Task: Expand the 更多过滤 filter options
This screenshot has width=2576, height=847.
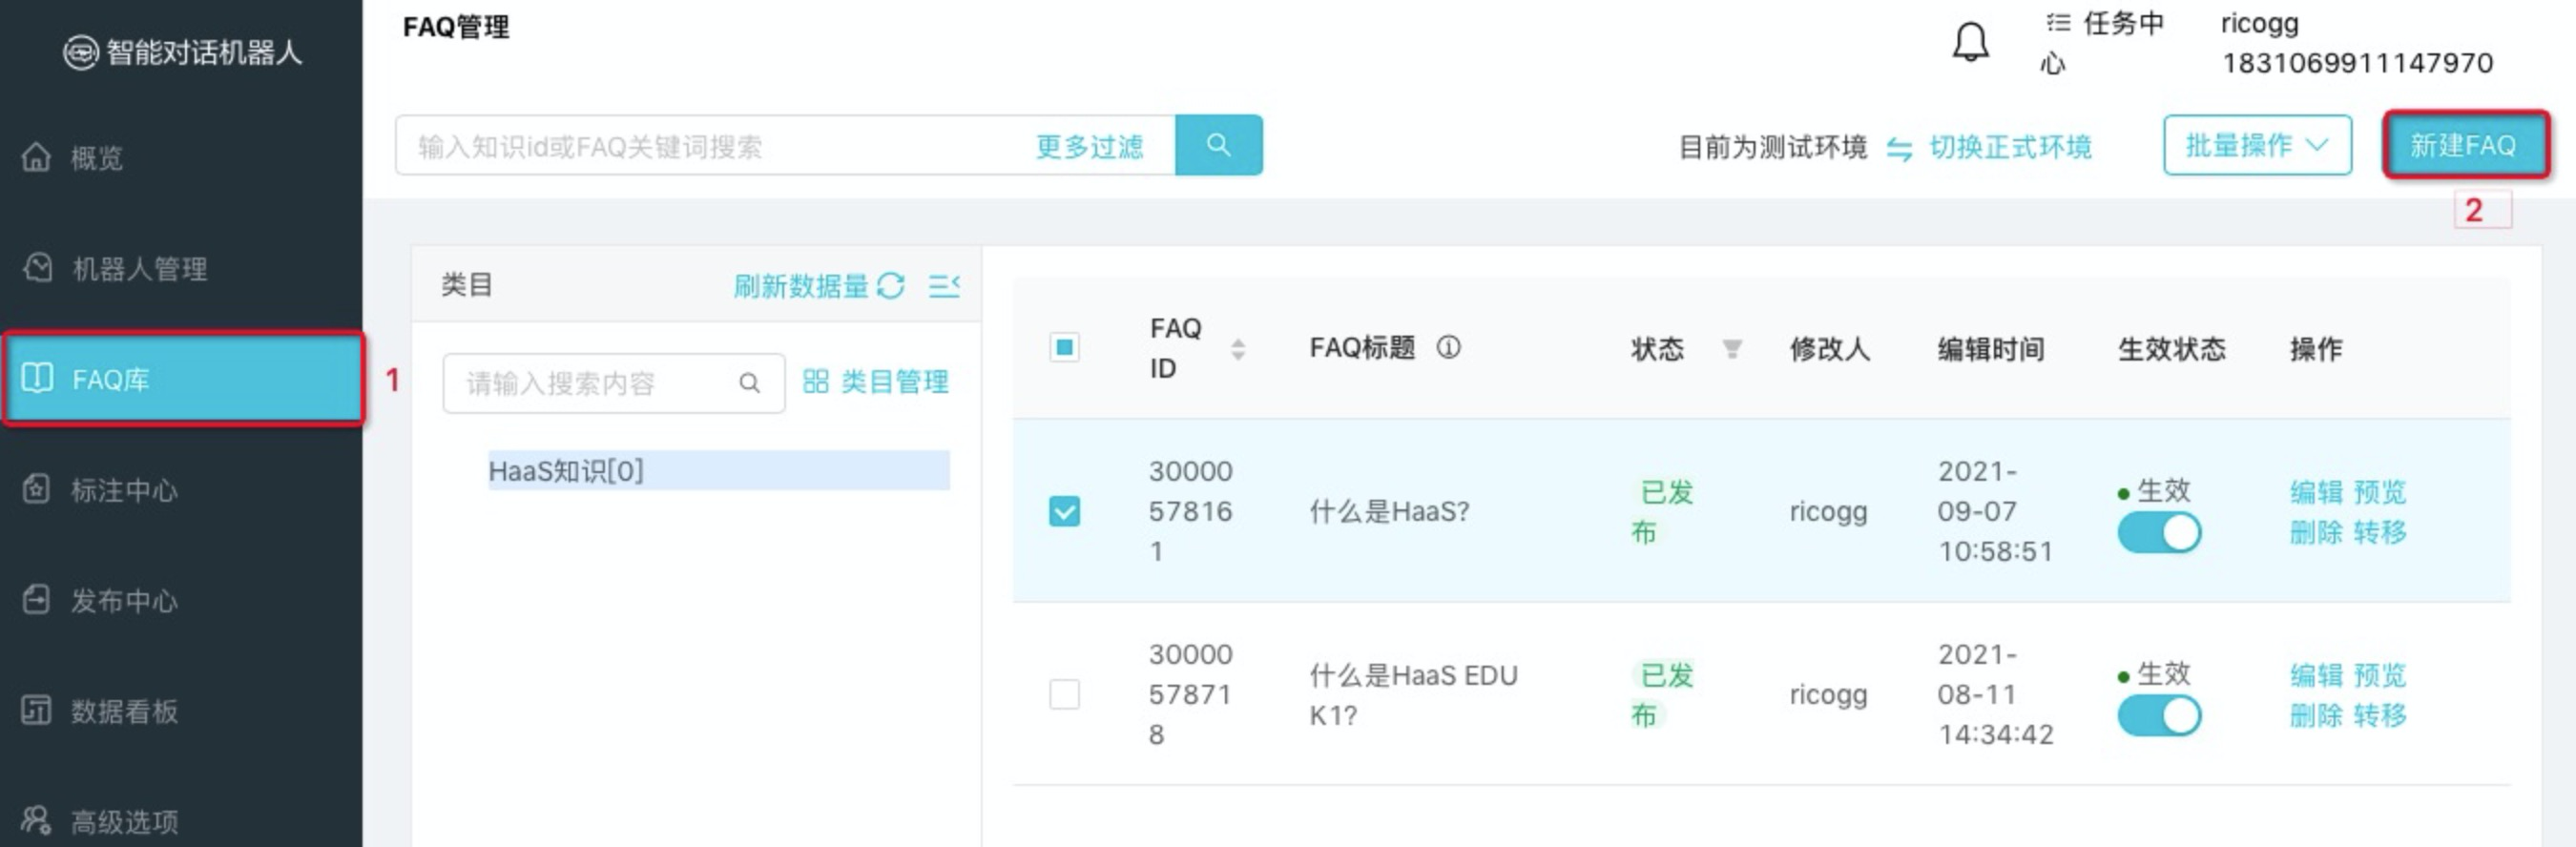Action: pos(1089,147)
